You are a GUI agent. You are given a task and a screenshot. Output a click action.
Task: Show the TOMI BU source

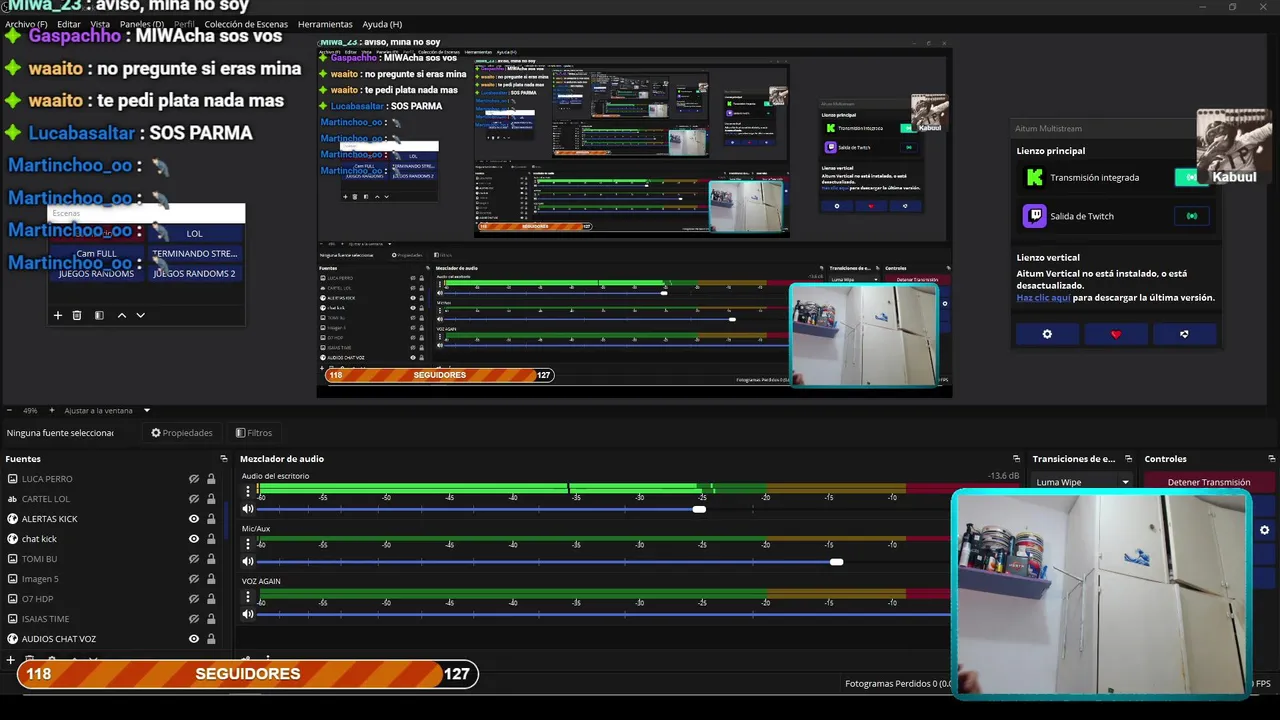(194, 559)
